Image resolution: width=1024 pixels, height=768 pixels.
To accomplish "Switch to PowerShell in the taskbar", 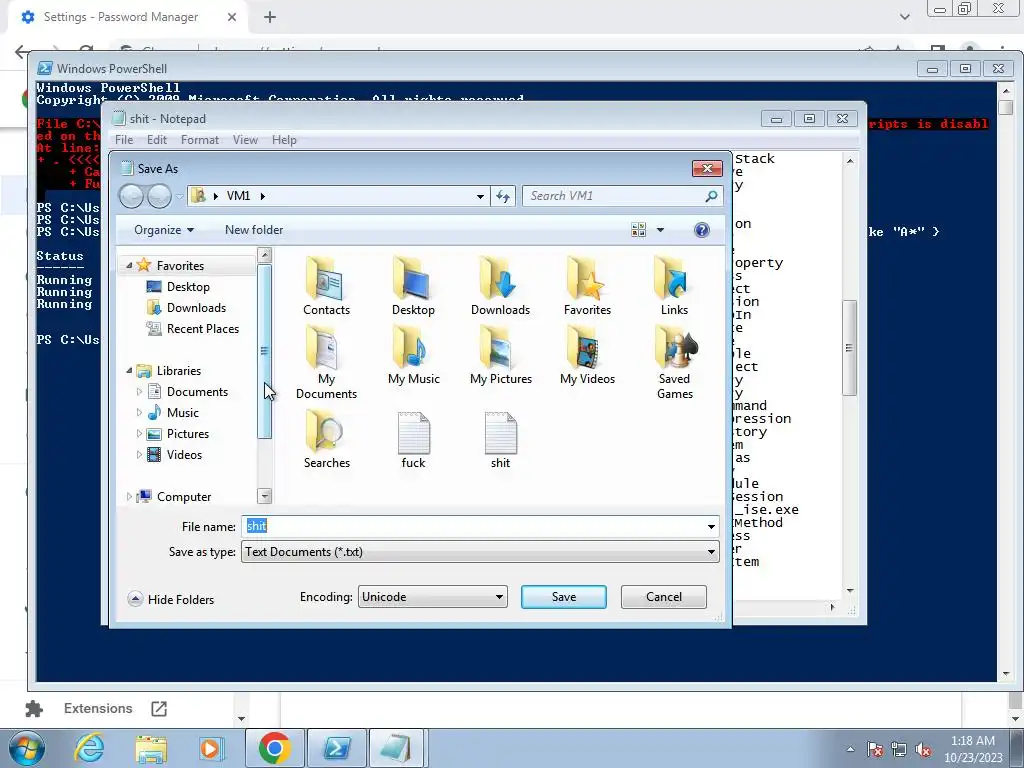I will (337, 748).
